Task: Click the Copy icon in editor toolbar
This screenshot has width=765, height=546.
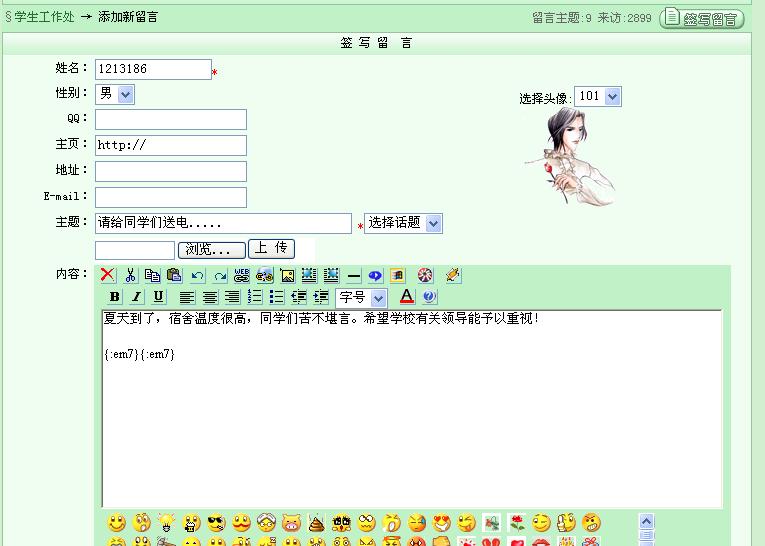Action: pos(152,275)
